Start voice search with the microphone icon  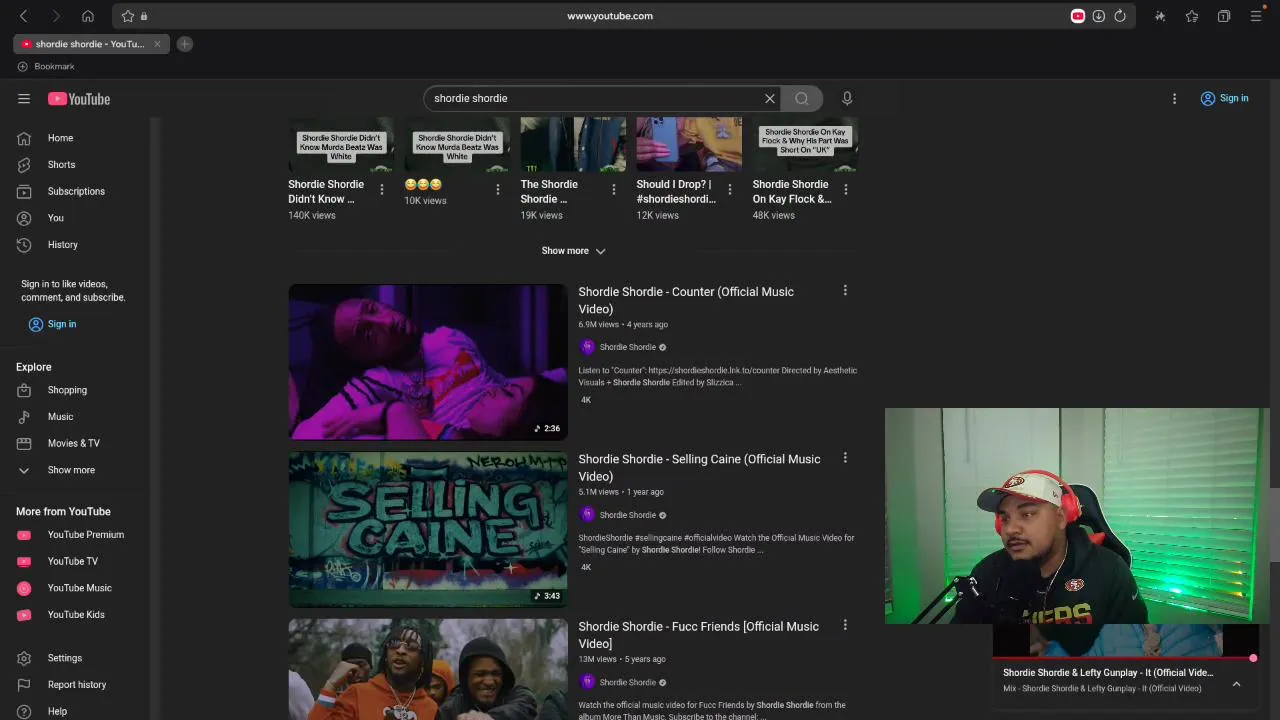point(847,98)
